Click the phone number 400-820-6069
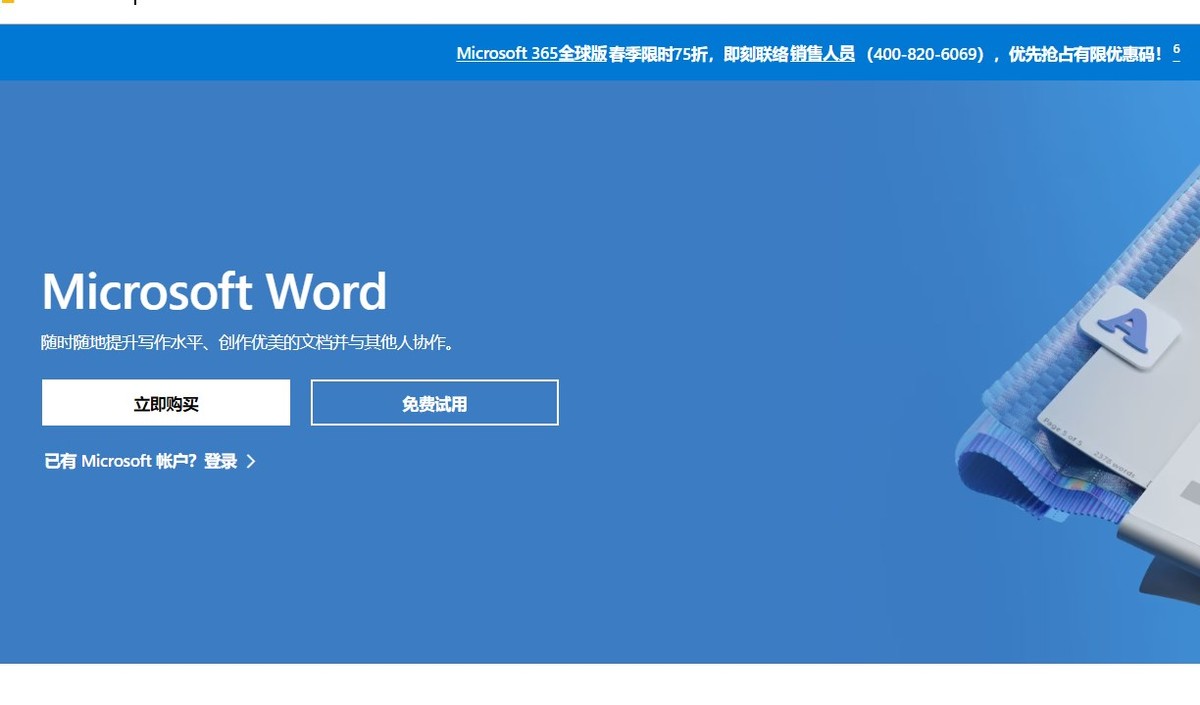This screenshot has height=705, width=1200. [x=925, y=53]
